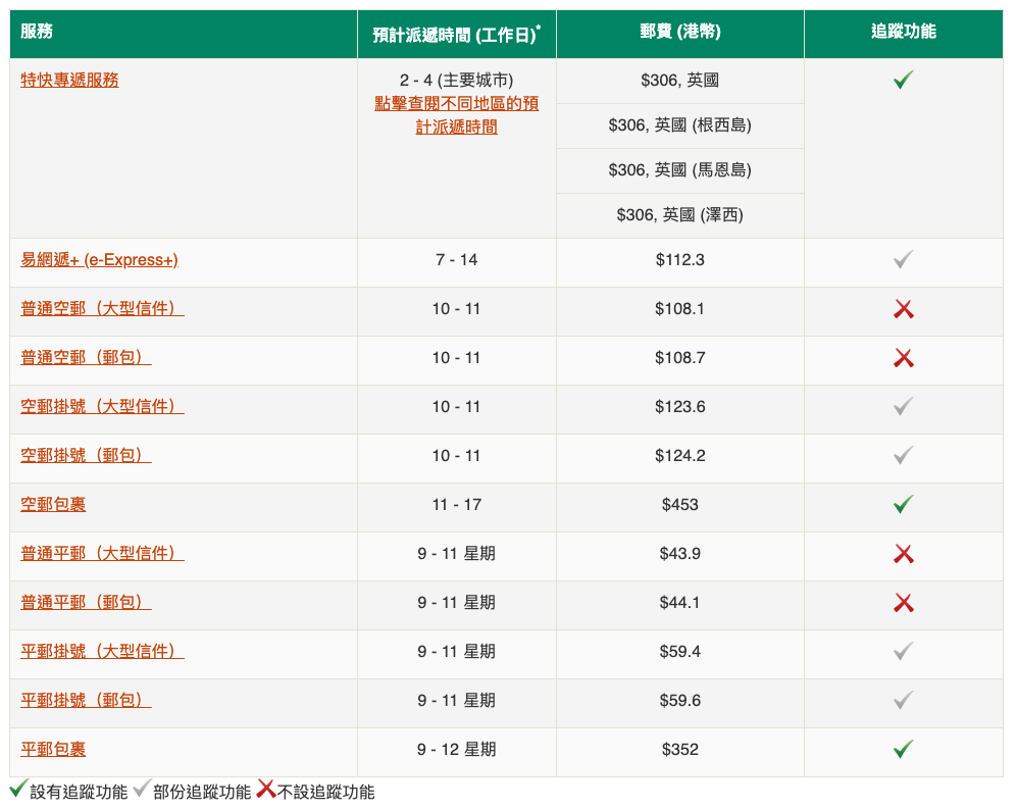Click the green tick in the 平郵包裹 row
Image resolution: width=1017 pixels, height=810 pixels.
click(x=903, y=749)
